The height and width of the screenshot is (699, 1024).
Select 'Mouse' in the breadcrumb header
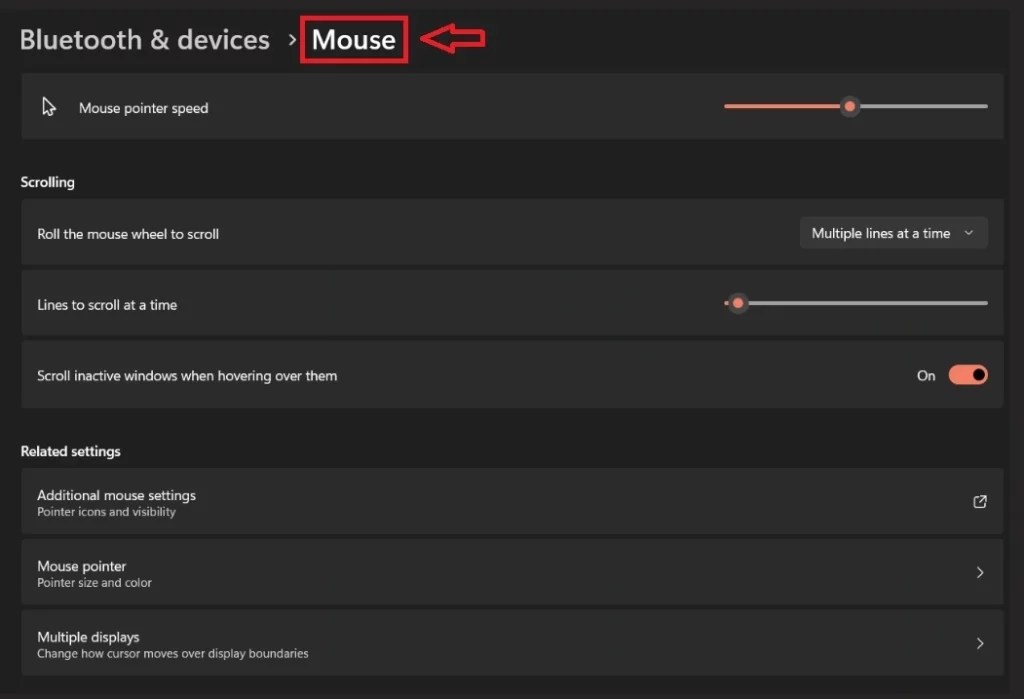pos(353,40)
